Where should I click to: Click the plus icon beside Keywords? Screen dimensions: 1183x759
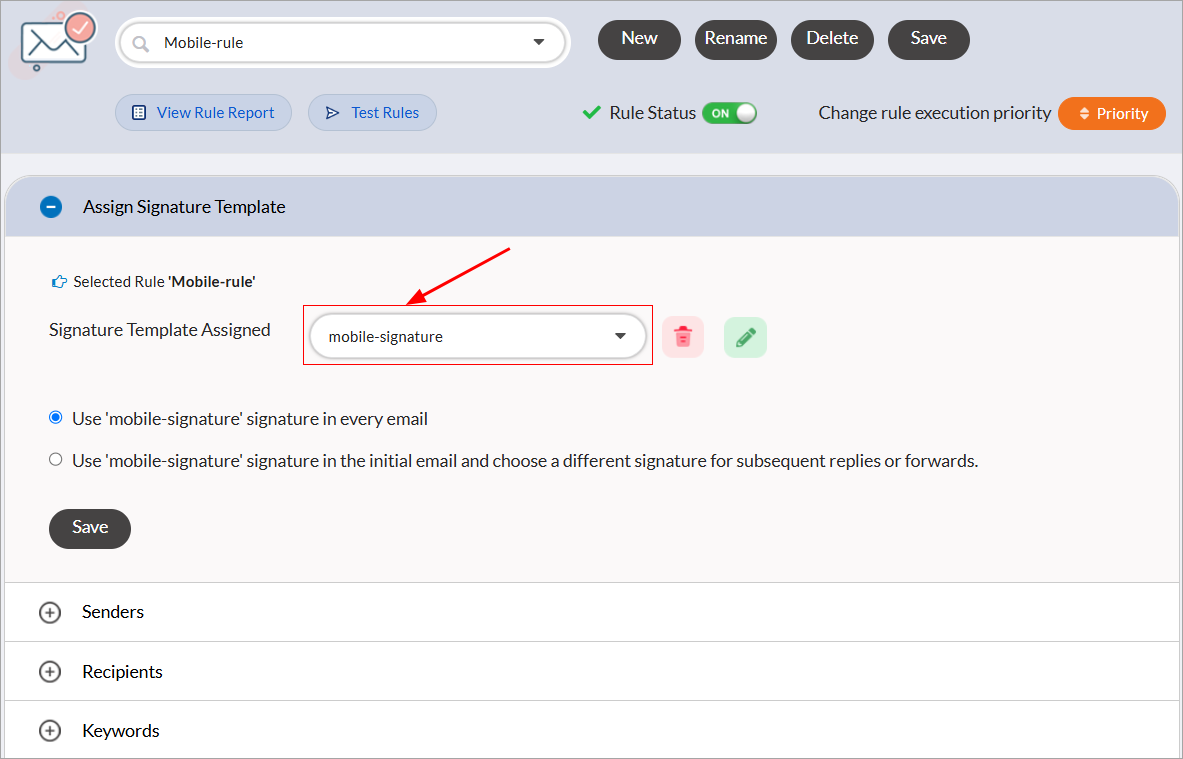50,731
